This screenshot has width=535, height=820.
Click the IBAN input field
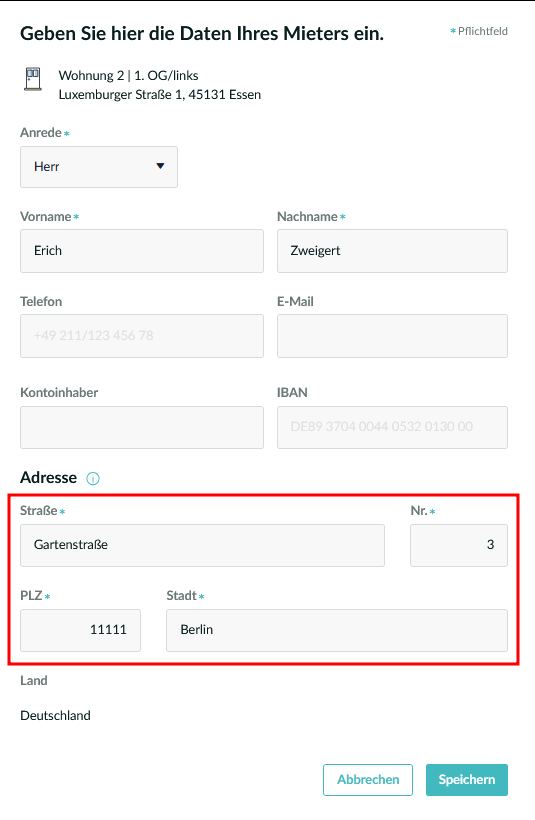click(392, 427)
